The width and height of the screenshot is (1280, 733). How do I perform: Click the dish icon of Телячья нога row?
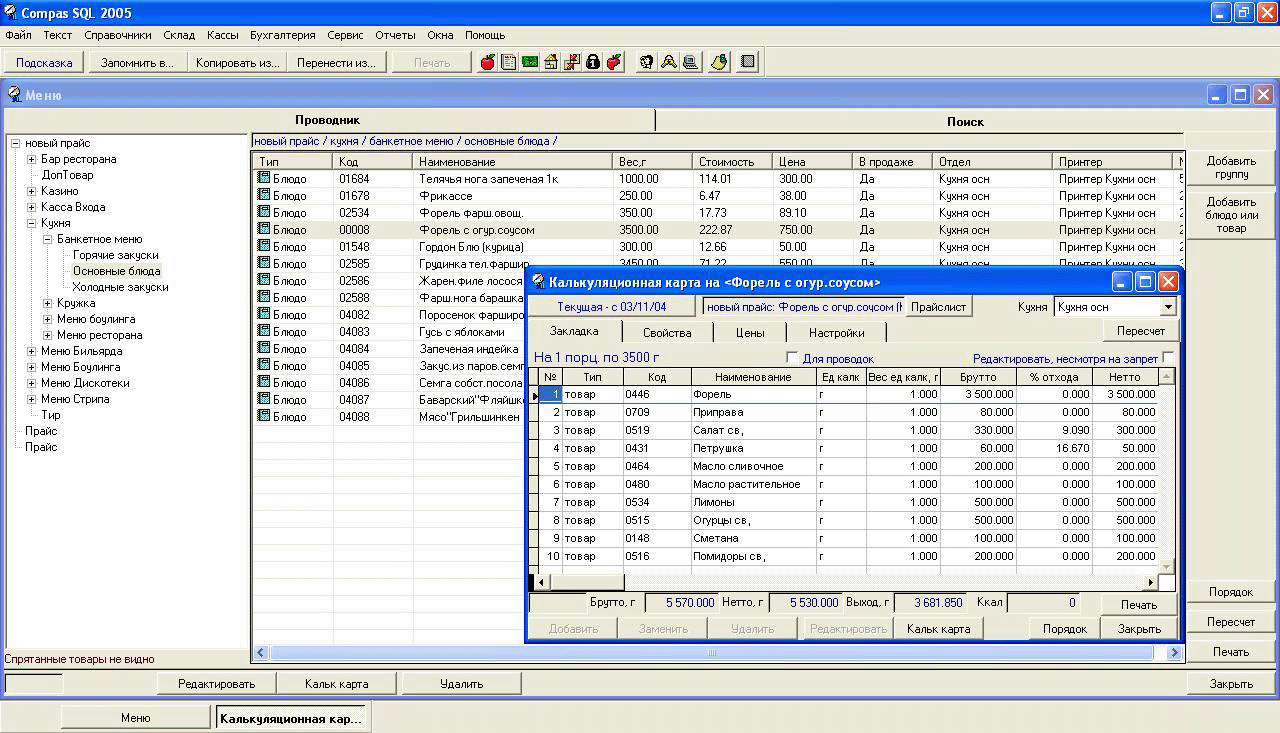pyautogui.click(x=264, y=178)
